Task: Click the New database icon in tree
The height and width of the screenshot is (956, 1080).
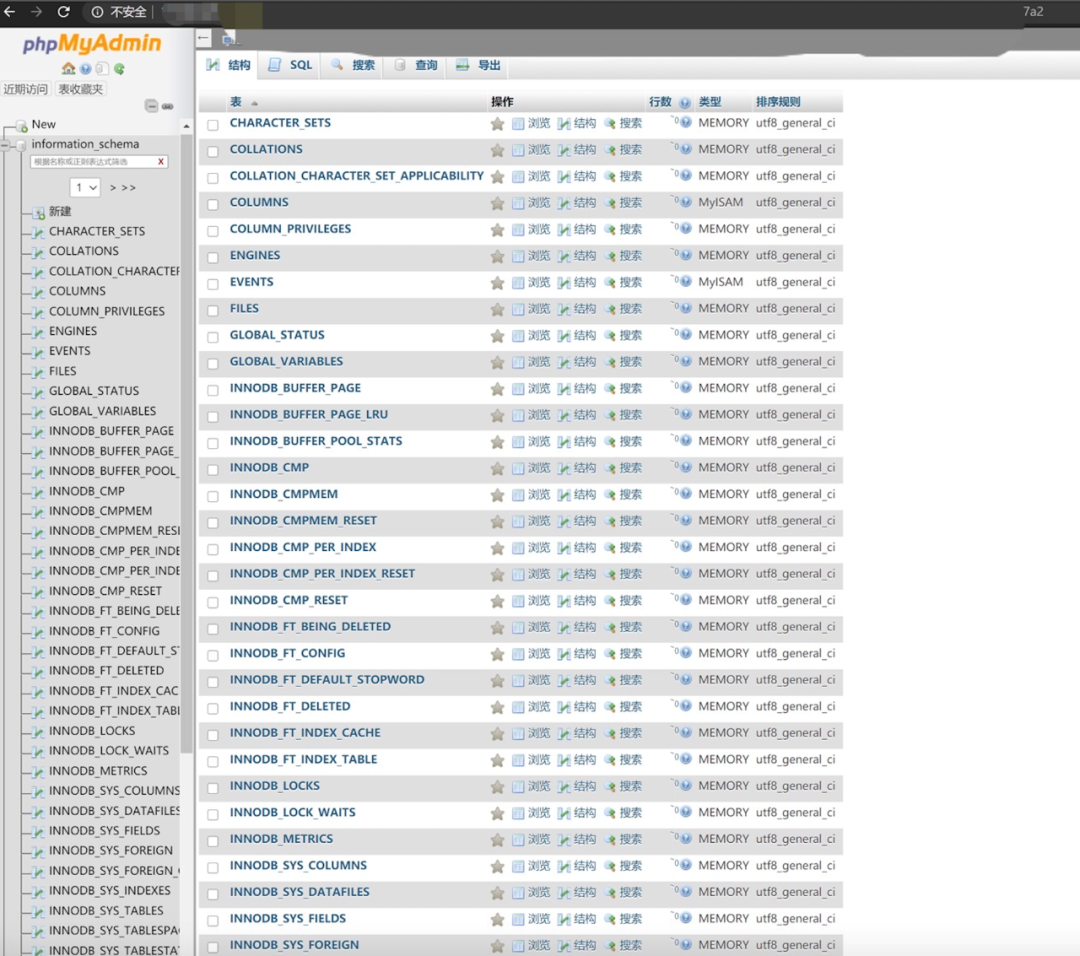Action: (x=22, y=125)
